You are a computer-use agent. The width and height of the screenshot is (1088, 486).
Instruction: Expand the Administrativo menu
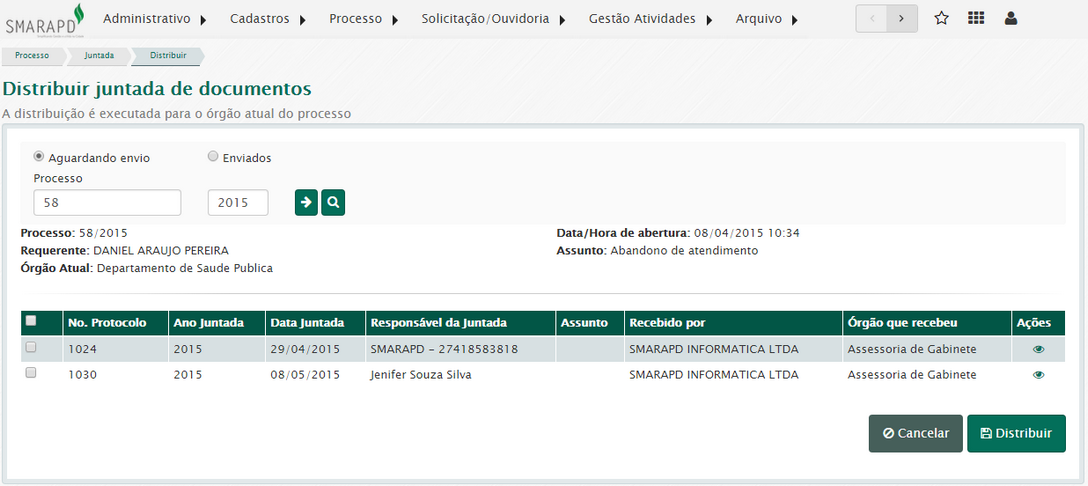(x=155, y=19)
